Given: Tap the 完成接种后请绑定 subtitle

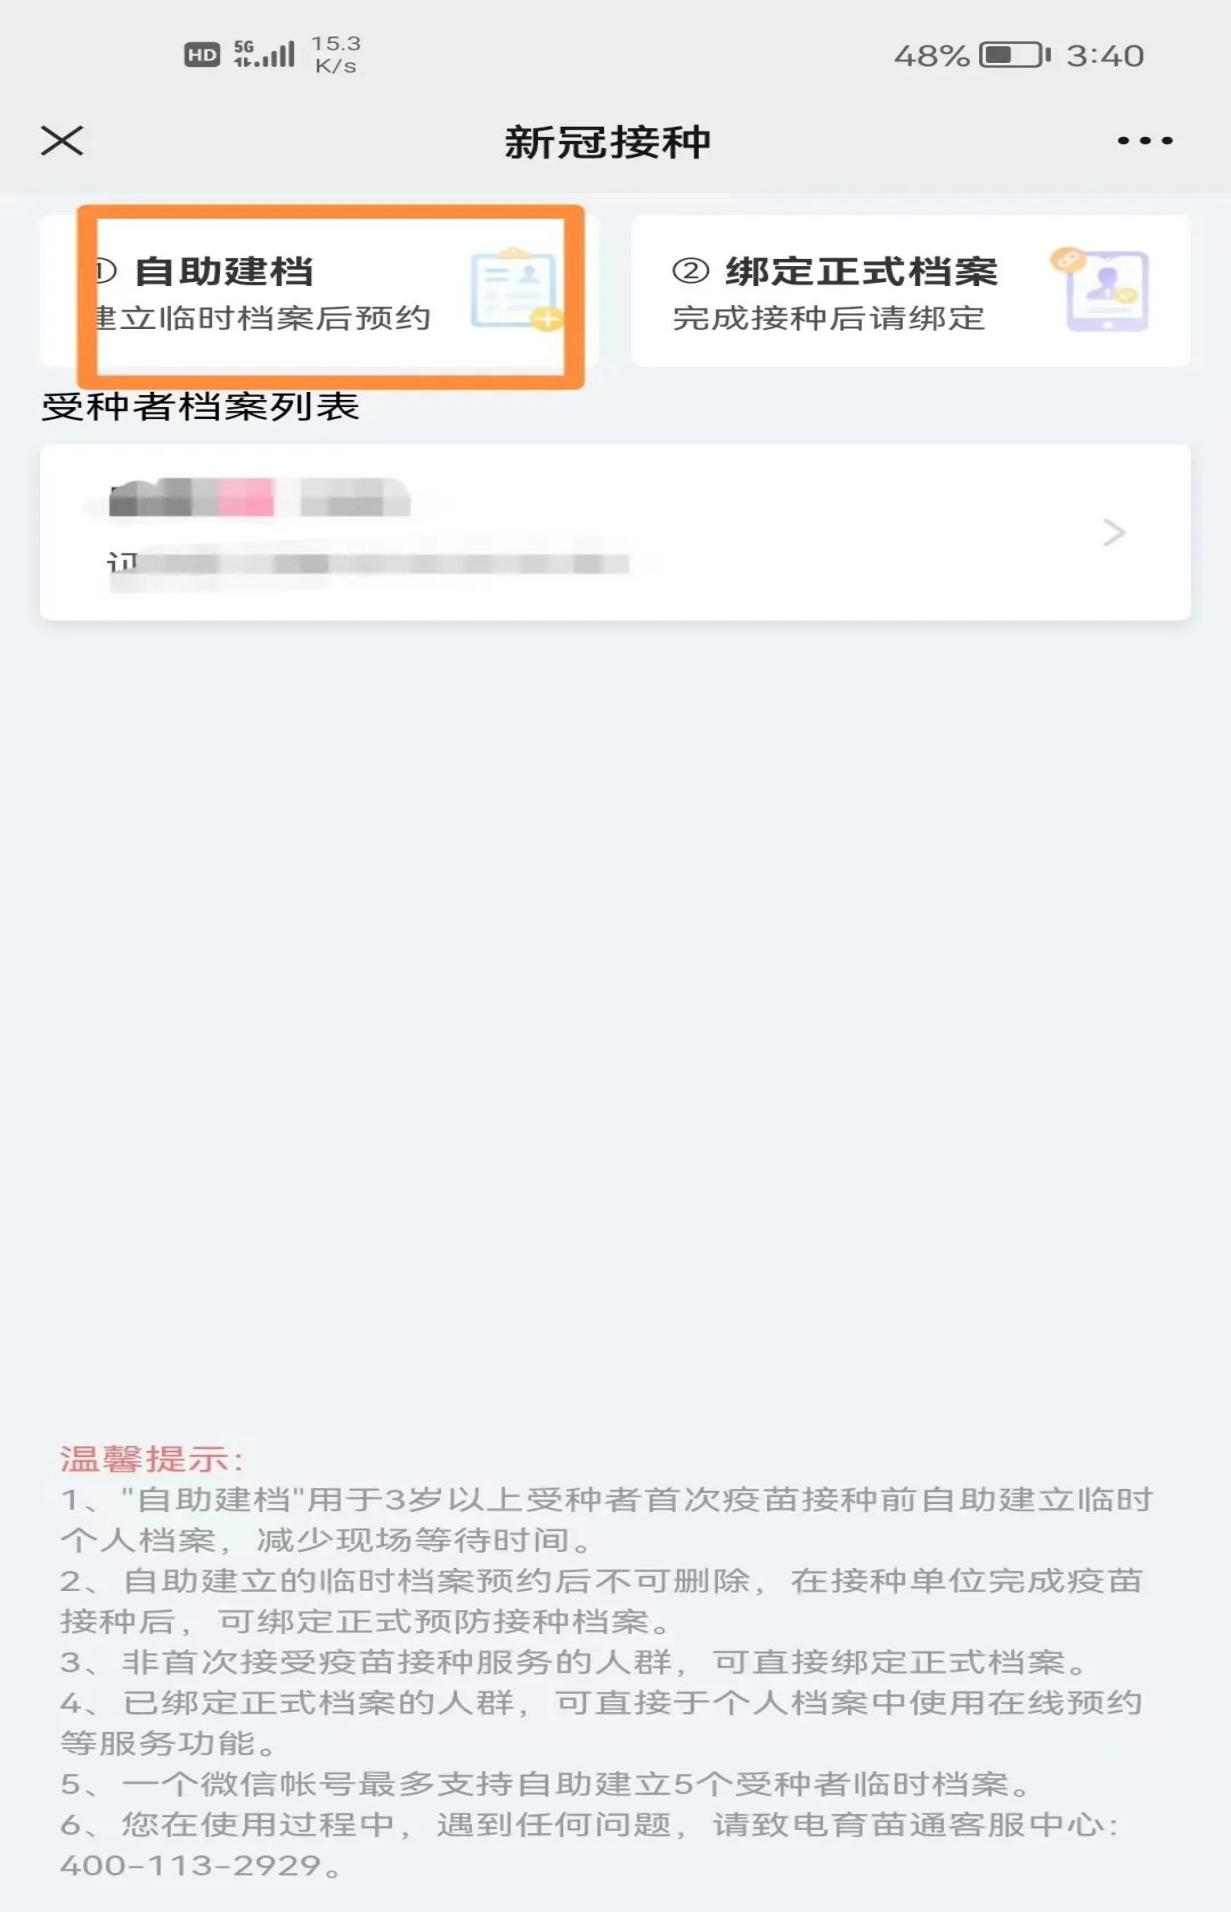Looking at the screenshot, I should (x=829, y=318).
